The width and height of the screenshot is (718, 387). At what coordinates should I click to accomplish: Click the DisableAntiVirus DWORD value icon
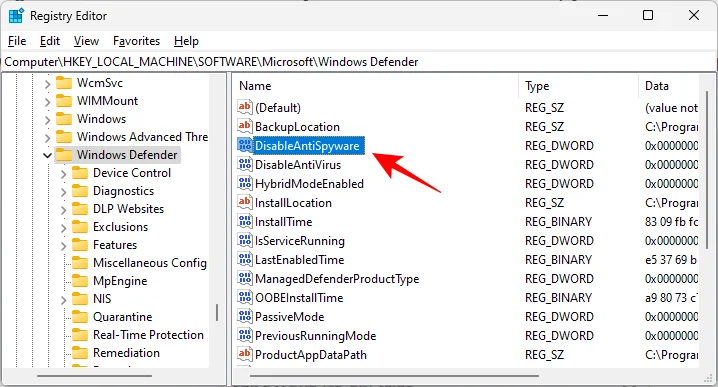[x=245, y=164]
